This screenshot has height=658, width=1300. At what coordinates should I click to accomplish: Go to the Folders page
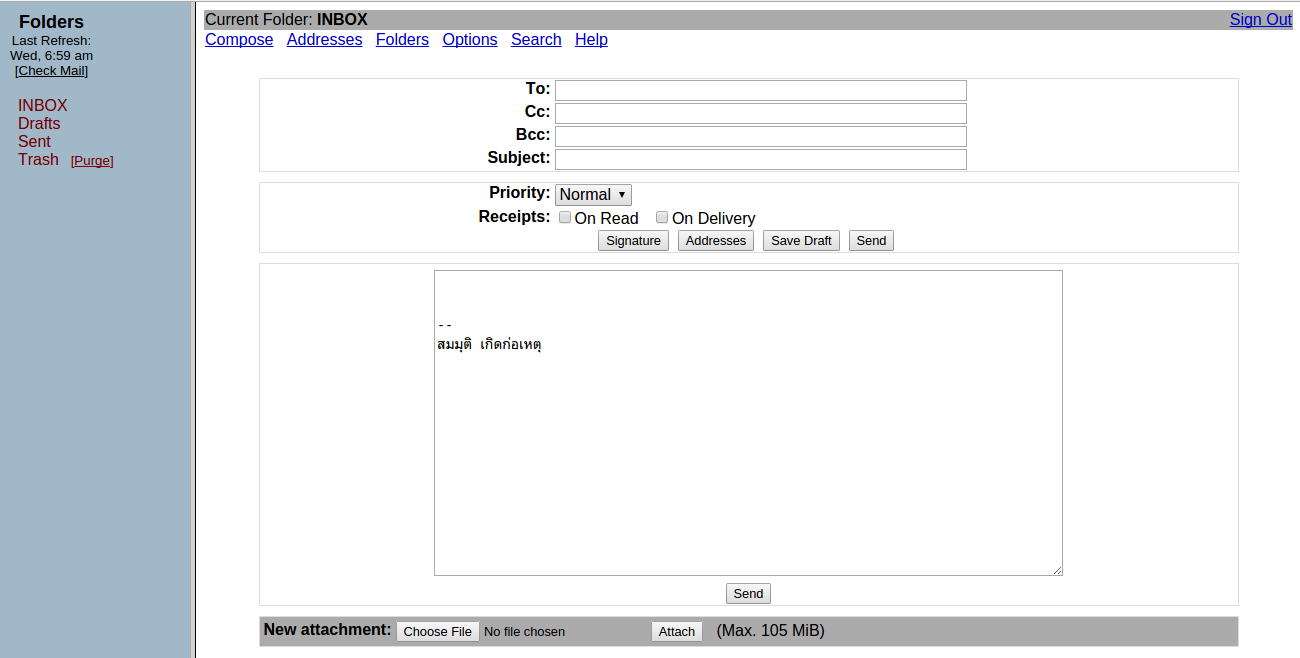402,40
